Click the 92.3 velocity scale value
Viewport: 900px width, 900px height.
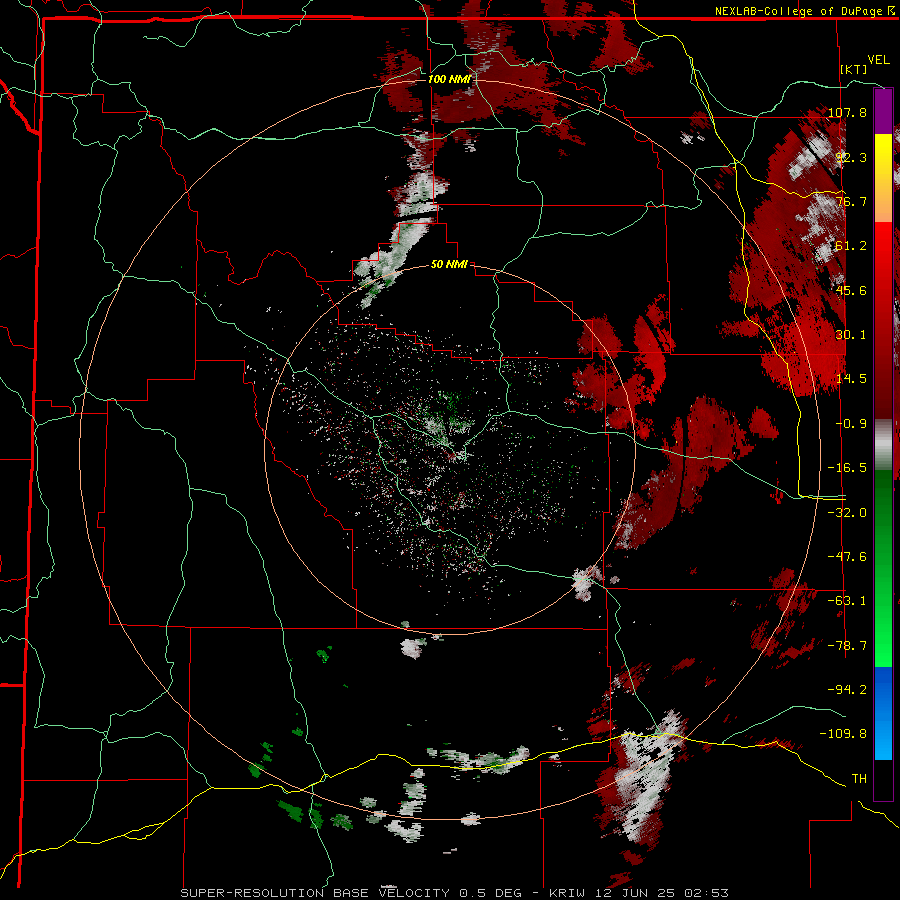coord(851,157)
